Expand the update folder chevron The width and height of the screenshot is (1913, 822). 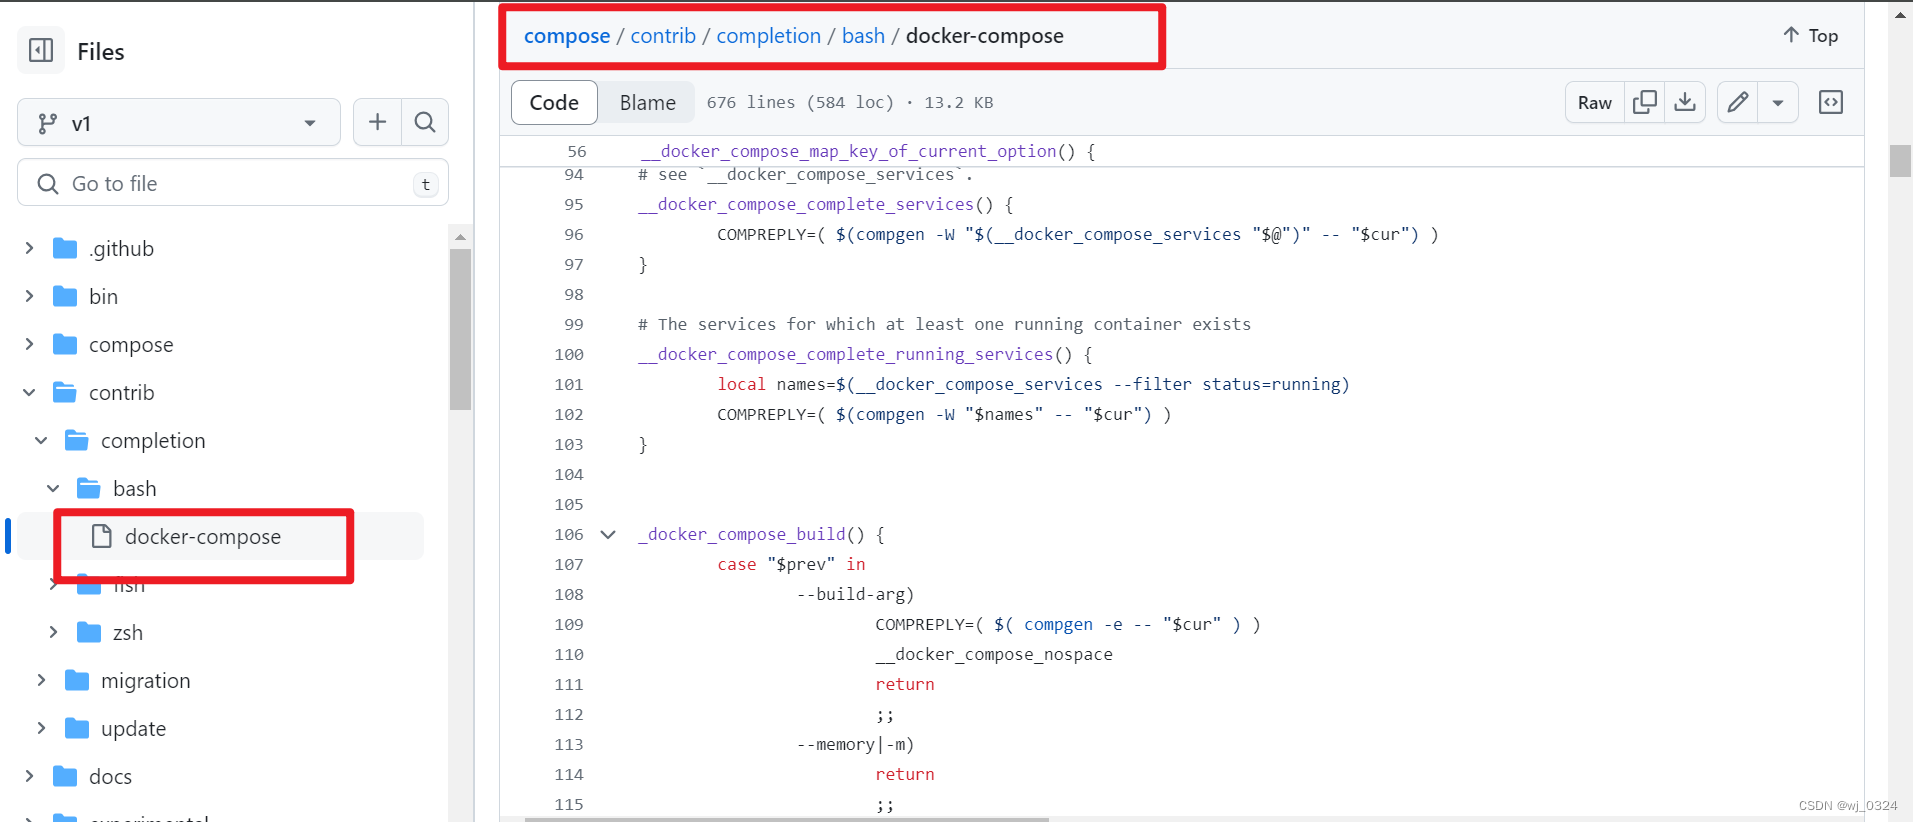tap(41, 728)
